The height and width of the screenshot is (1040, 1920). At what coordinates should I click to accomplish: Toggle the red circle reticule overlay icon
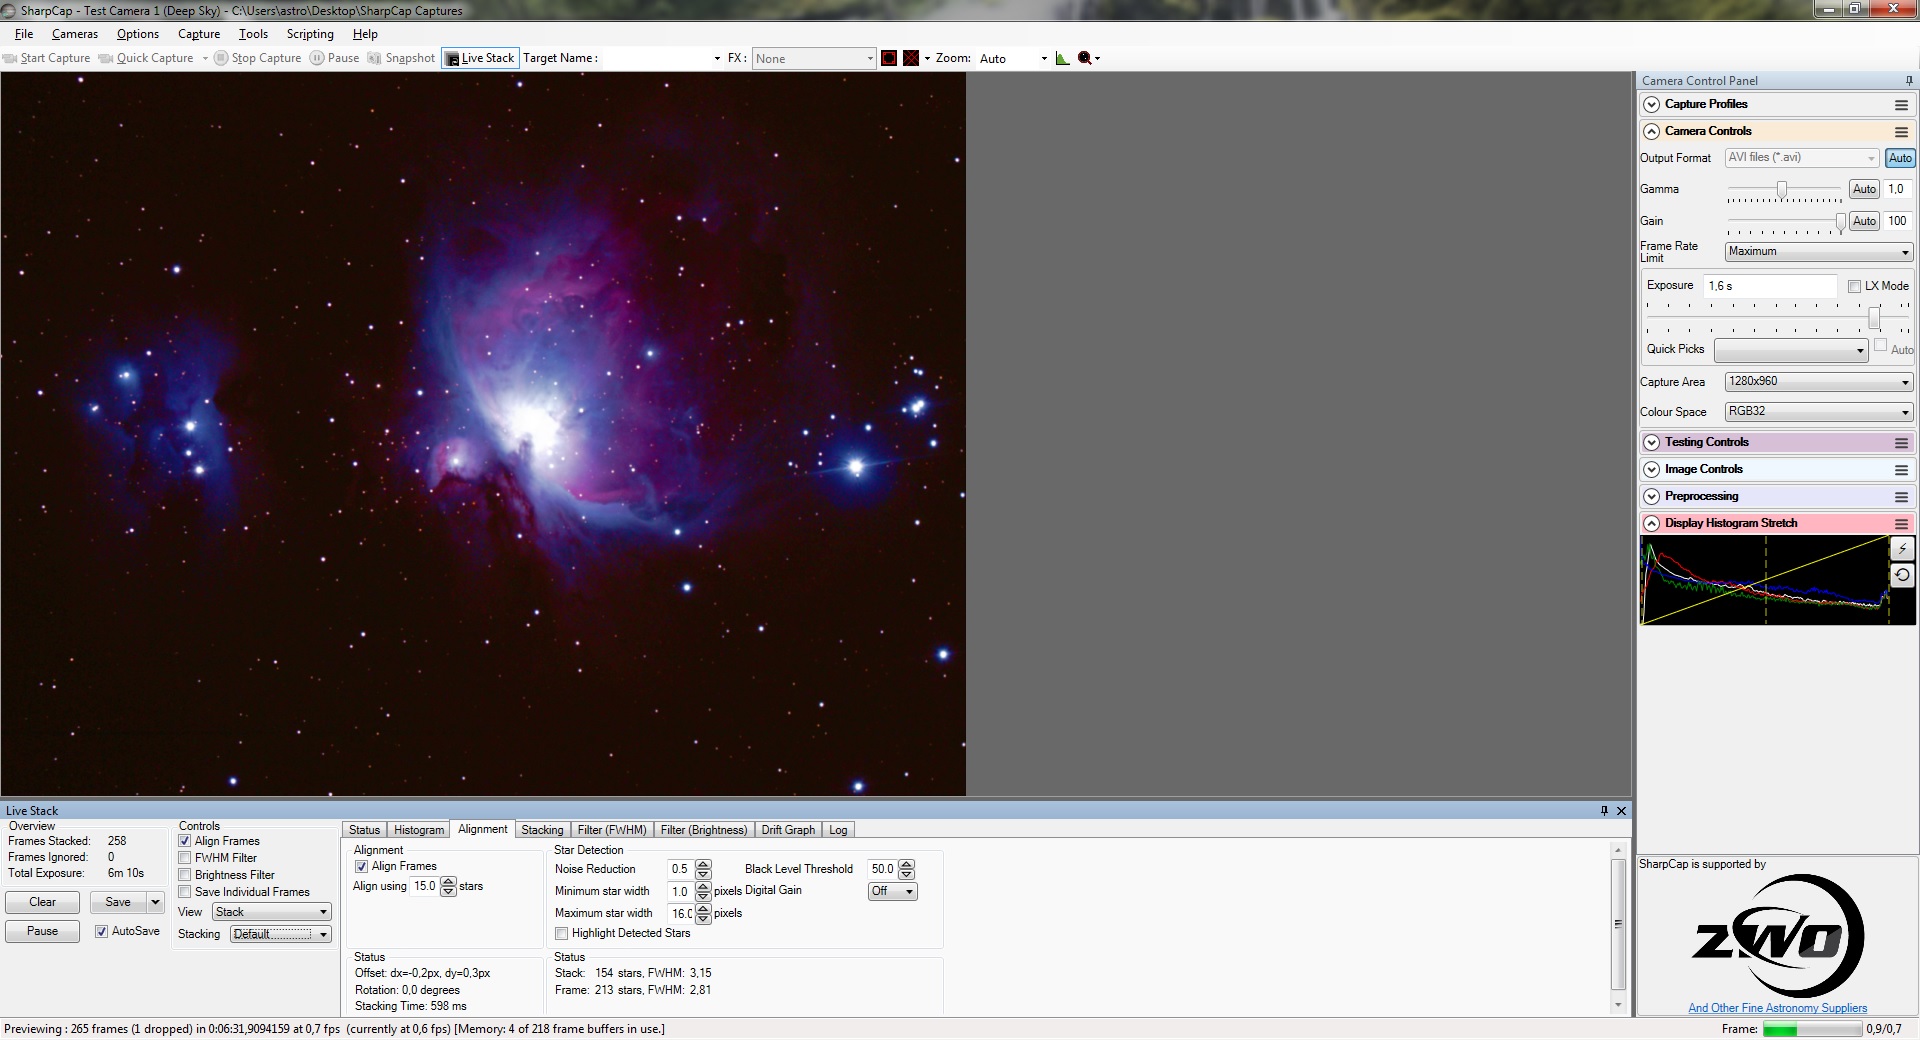pos(889,58)
